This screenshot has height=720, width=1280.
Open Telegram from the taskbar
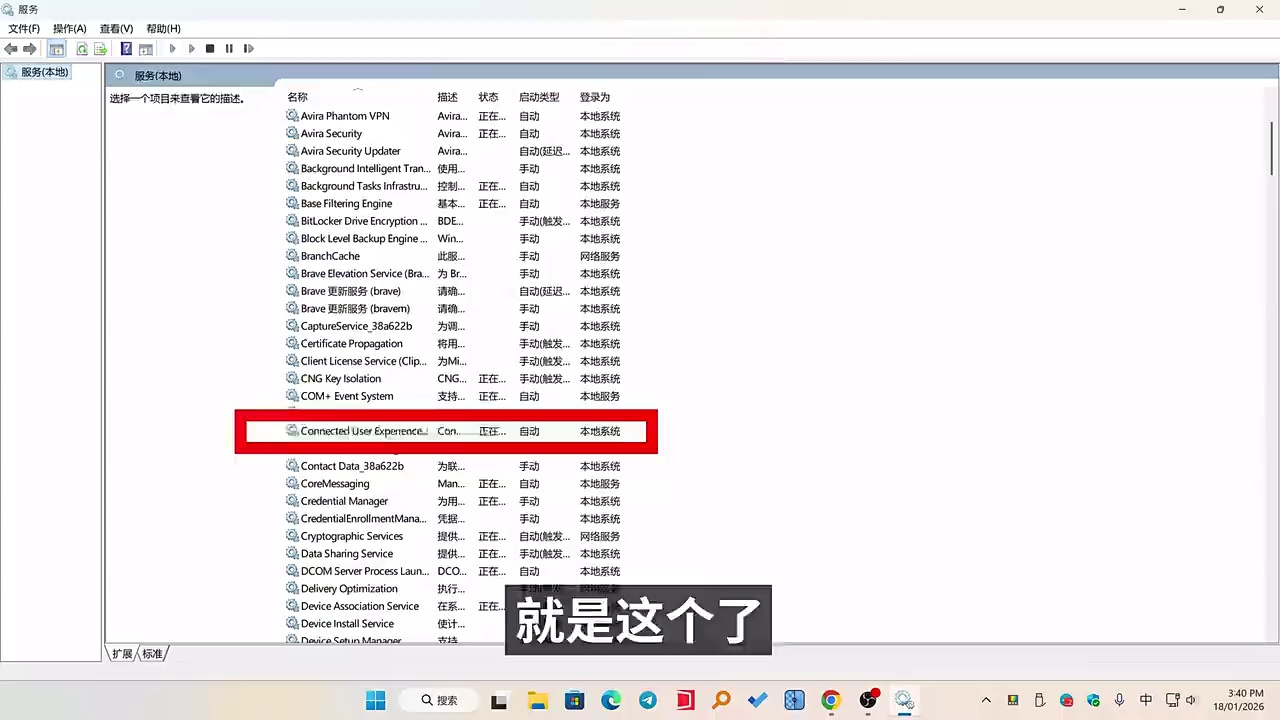[x=648, y=700]
